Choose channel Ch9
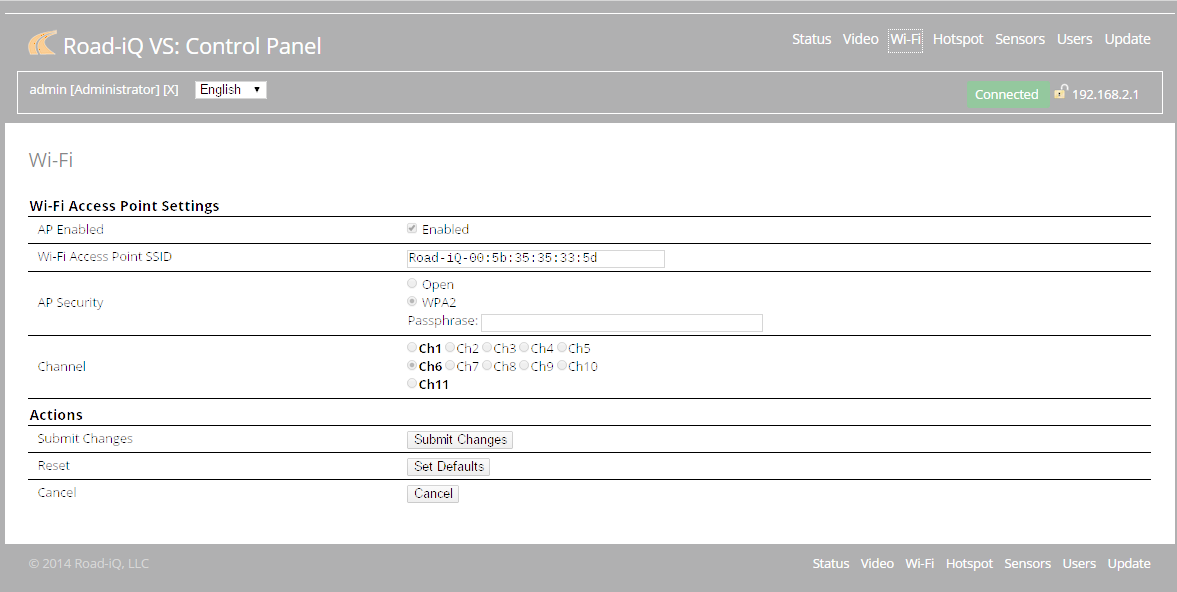 (525, 365)
